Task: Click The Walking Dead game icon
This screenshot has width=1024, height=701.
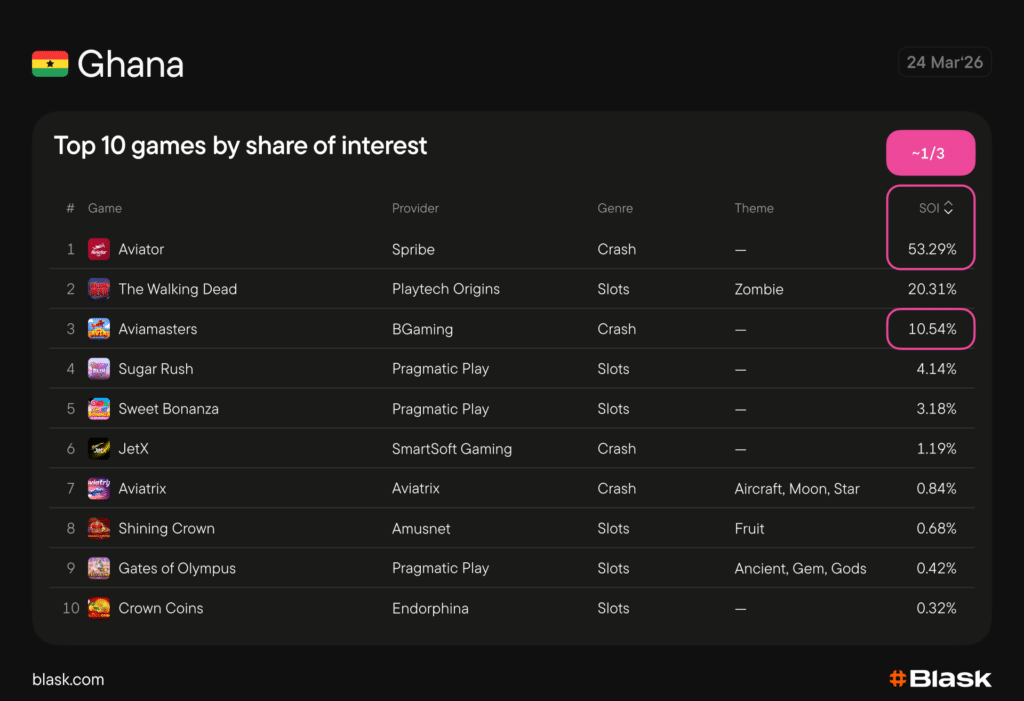Action: pyautogui.click(x=99, y=289)
